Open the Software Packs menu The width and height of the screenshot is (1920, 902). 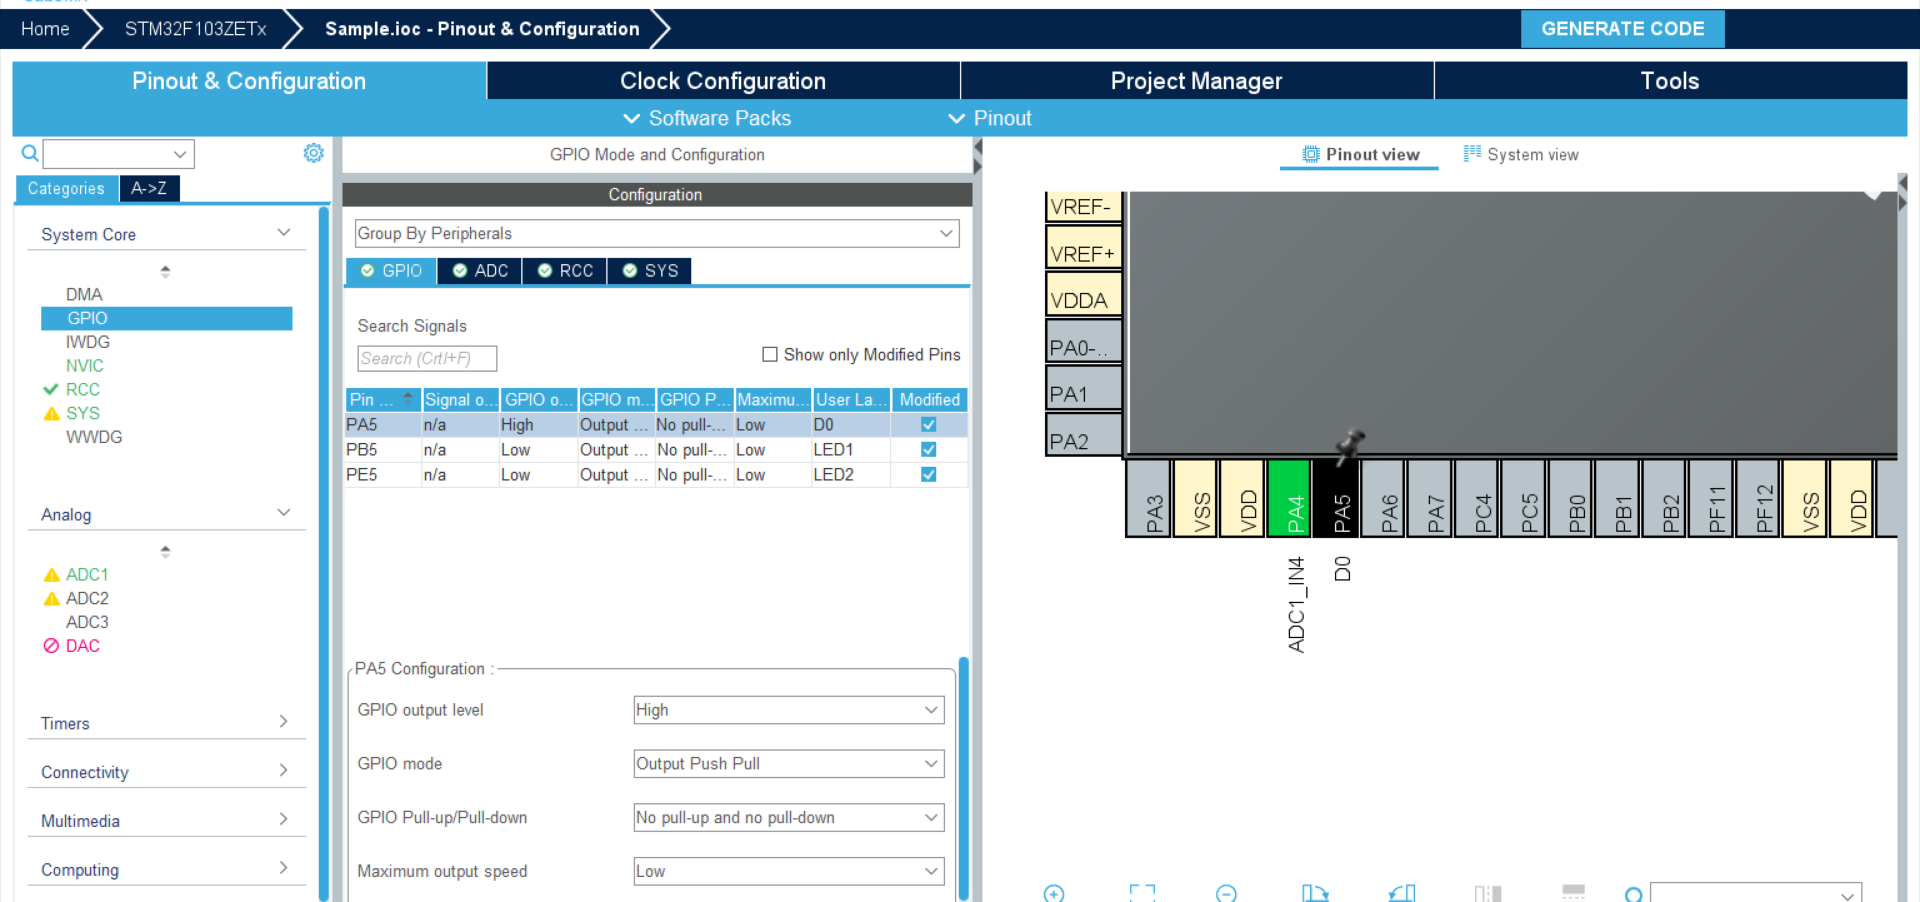coord(707,118)
